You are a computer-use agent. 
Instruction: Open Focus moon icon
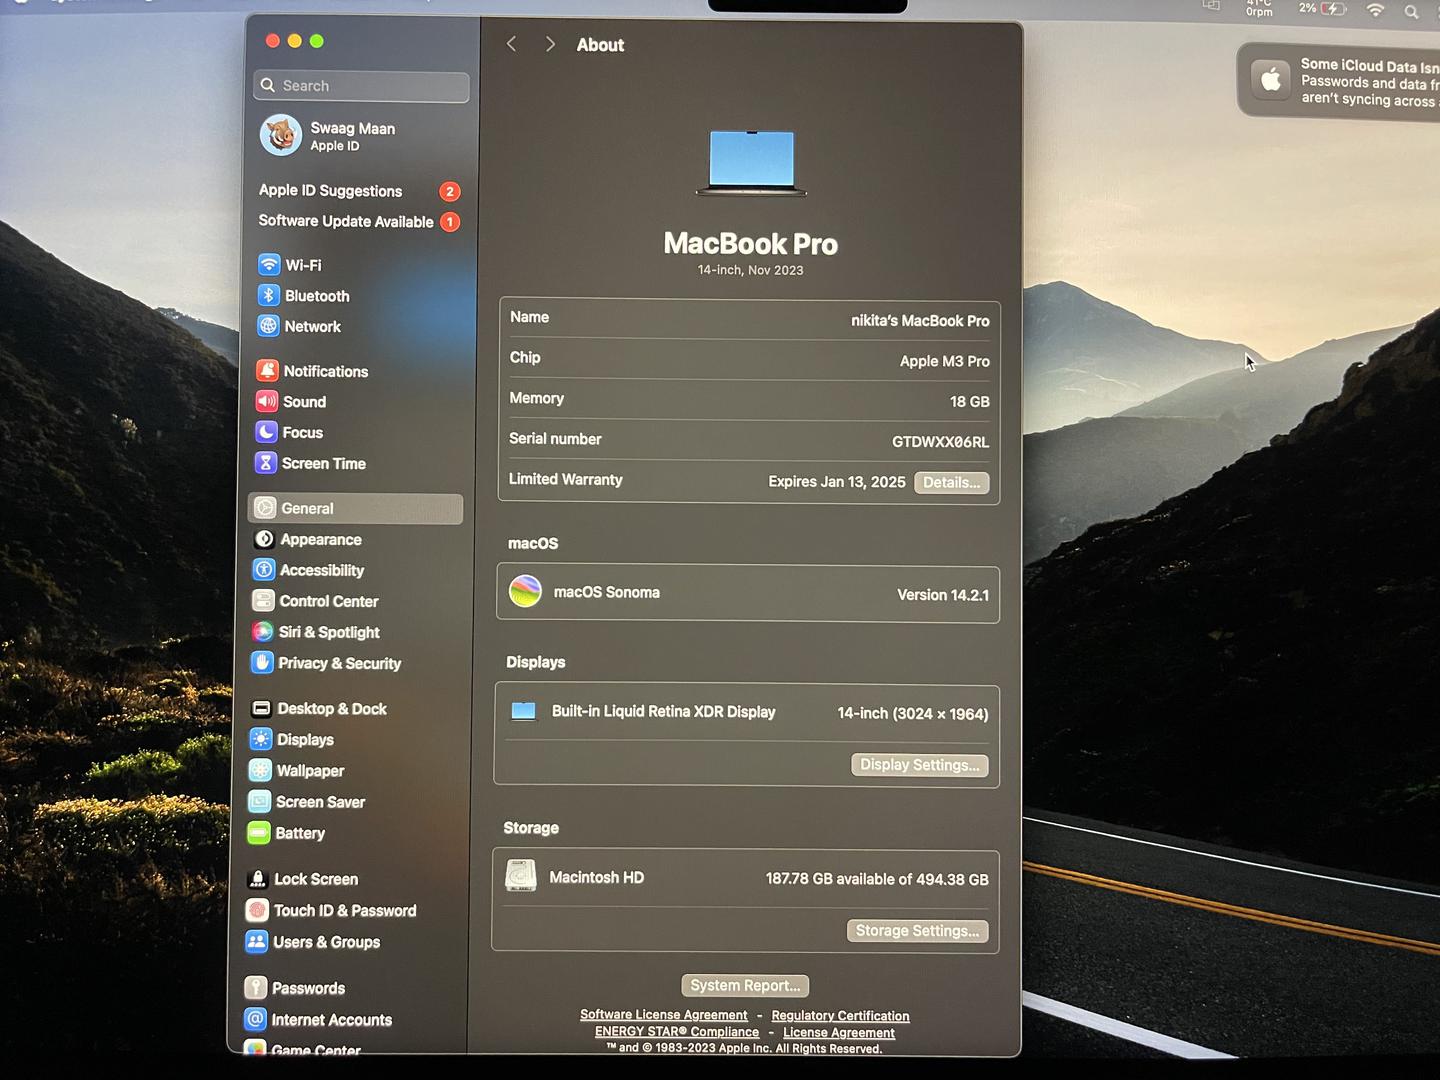point(266,432)
